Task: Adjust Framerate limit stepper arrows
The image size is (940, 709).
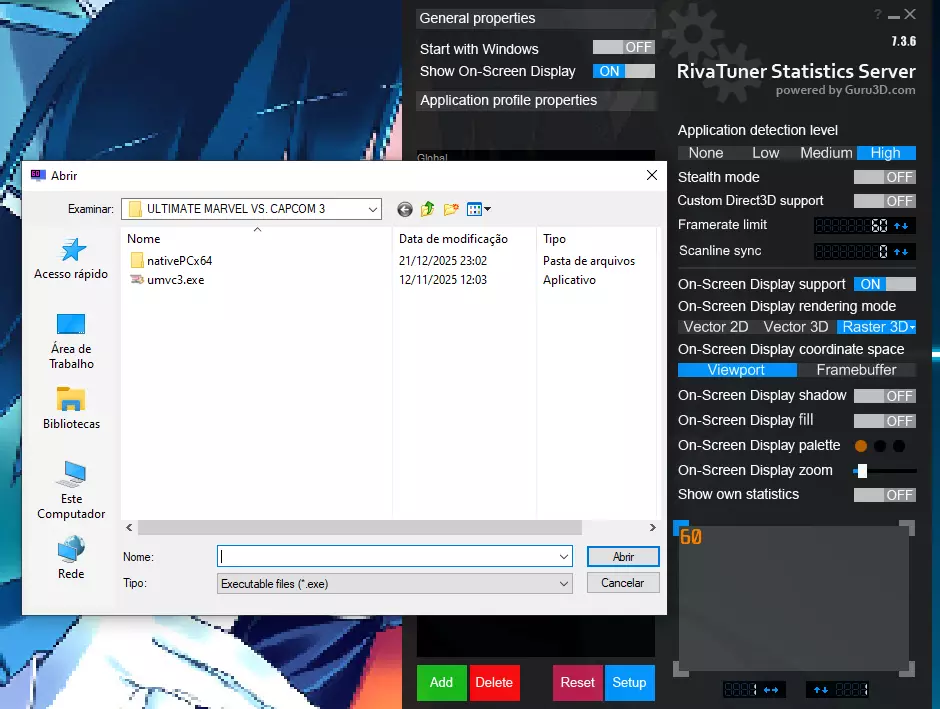Action: pyautogui.click(x=901, y=226)
